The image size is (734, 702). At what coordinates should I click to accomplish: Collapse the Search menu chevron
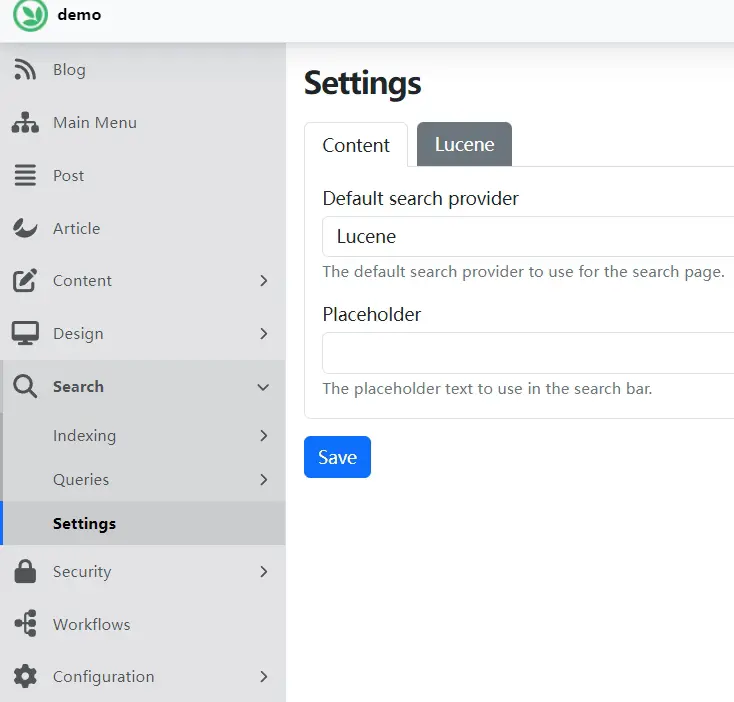pyautogui.click(x=263, y=387)
